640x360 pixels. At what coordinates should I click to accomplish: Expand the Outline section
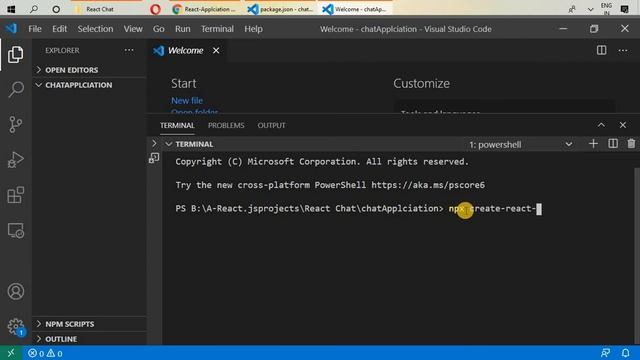coord(89,339)
